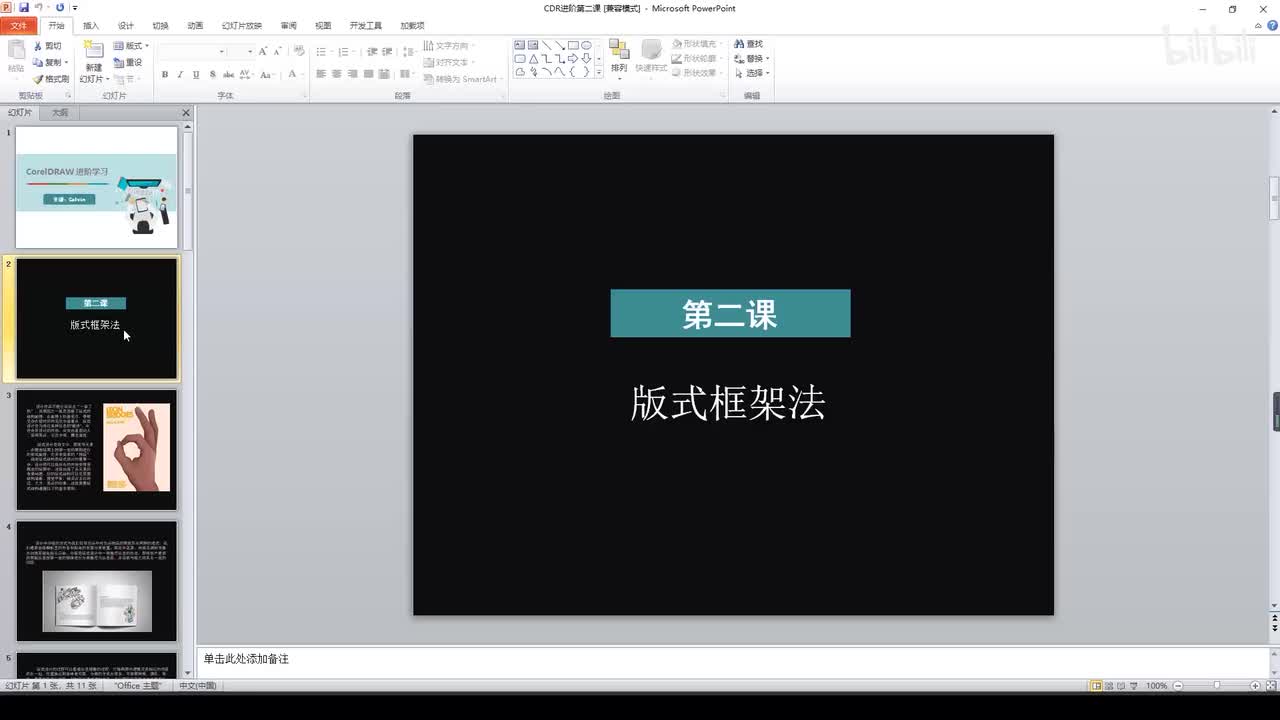Click the Save icon in quick access toolbar
The height and width of the screenshot is (720, 1280).
[x=24, y=8]
